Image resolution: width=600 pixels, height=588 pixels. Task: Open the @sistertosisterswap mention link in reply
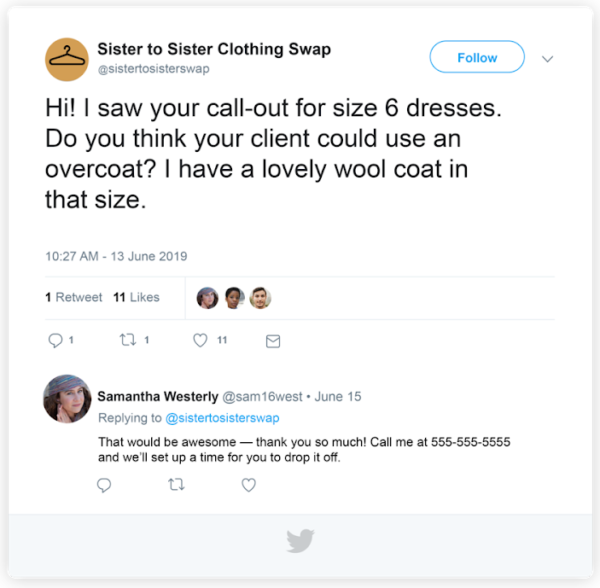(222, 418)
